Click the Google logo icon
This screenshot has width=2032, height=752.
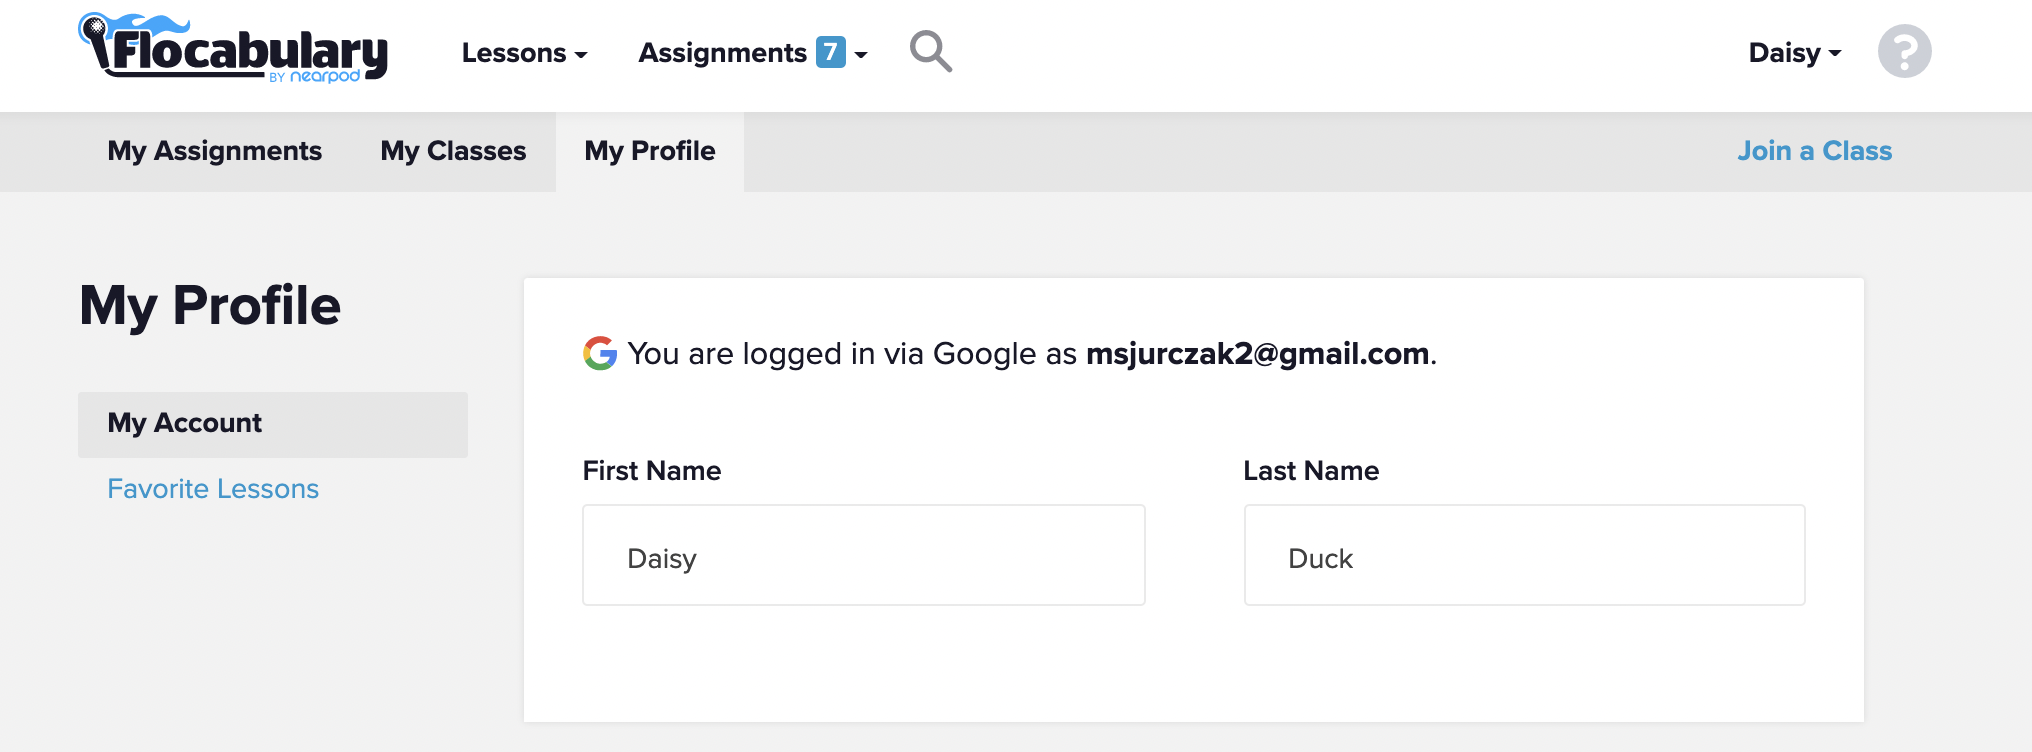(600, 353)
